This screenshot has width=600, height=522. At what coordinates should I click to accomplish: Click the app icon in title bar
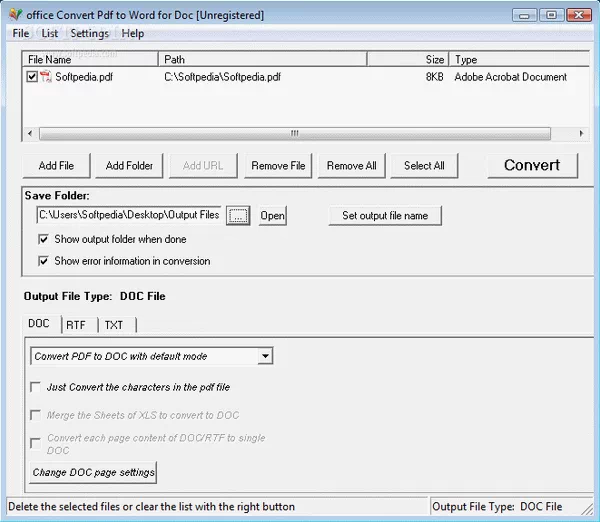coord(15,15)
